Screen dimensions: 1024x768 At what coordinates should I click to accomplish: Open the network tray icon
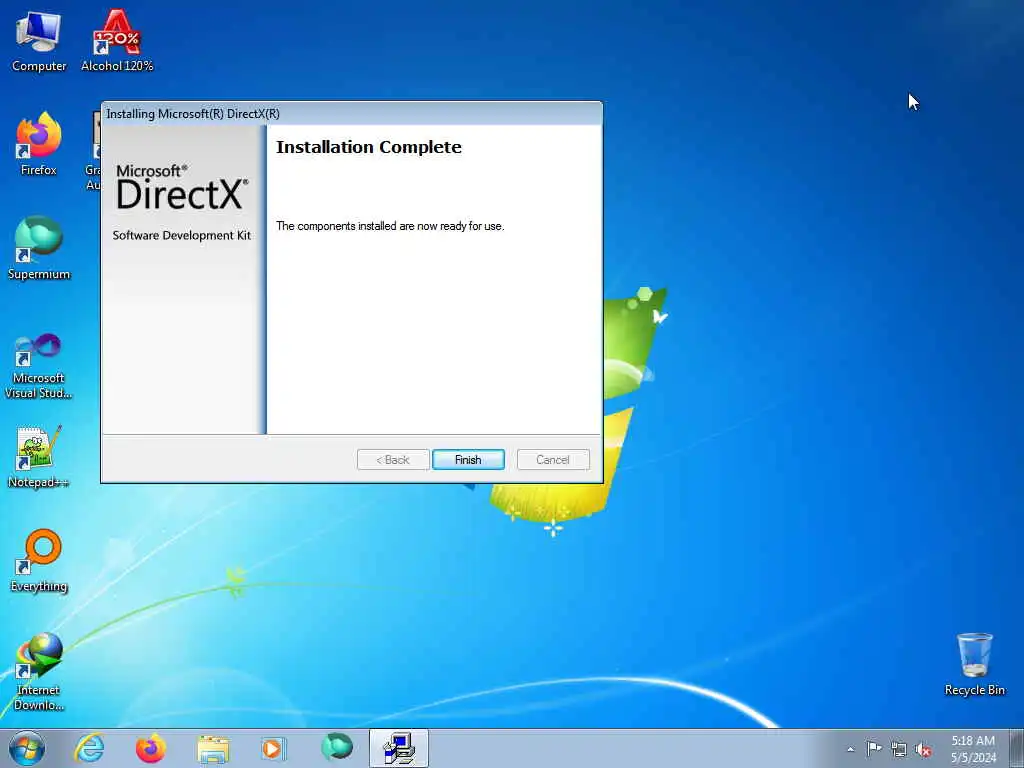tap(899, 749)
